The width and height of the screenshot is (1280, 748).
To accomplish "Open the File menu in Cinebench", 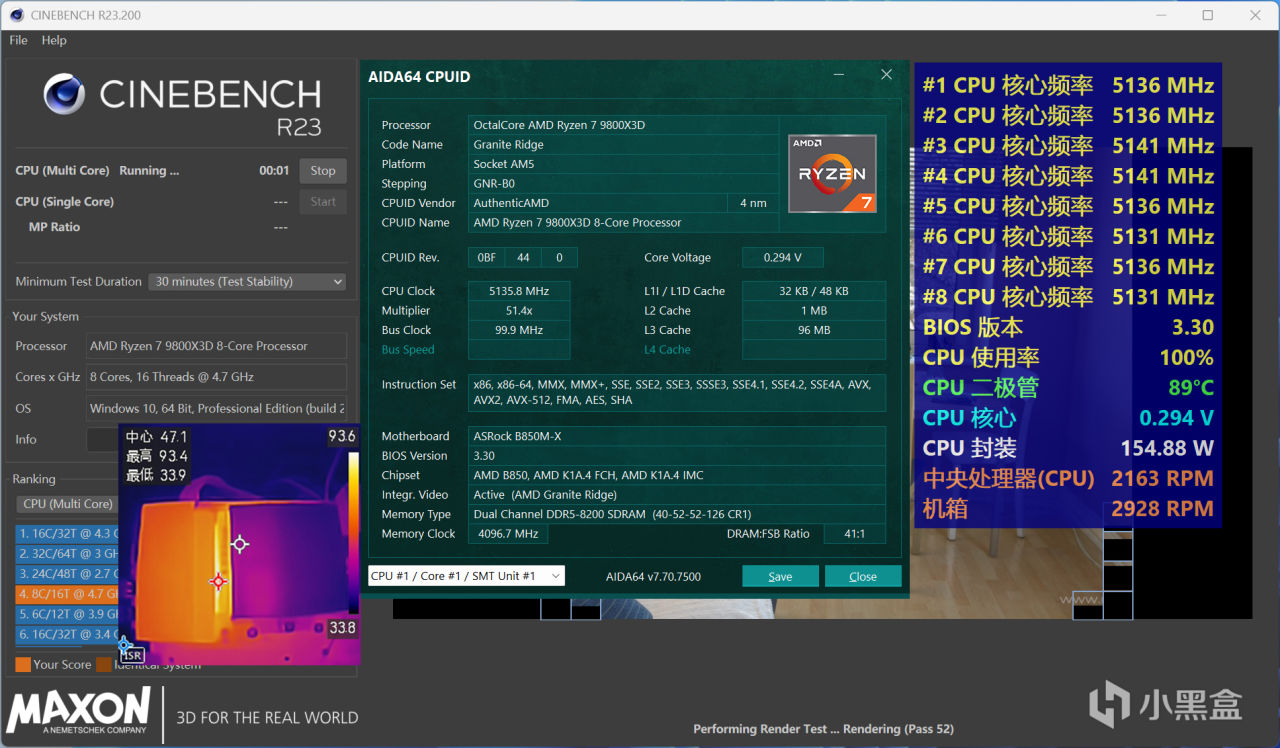I will pos(18,40).
